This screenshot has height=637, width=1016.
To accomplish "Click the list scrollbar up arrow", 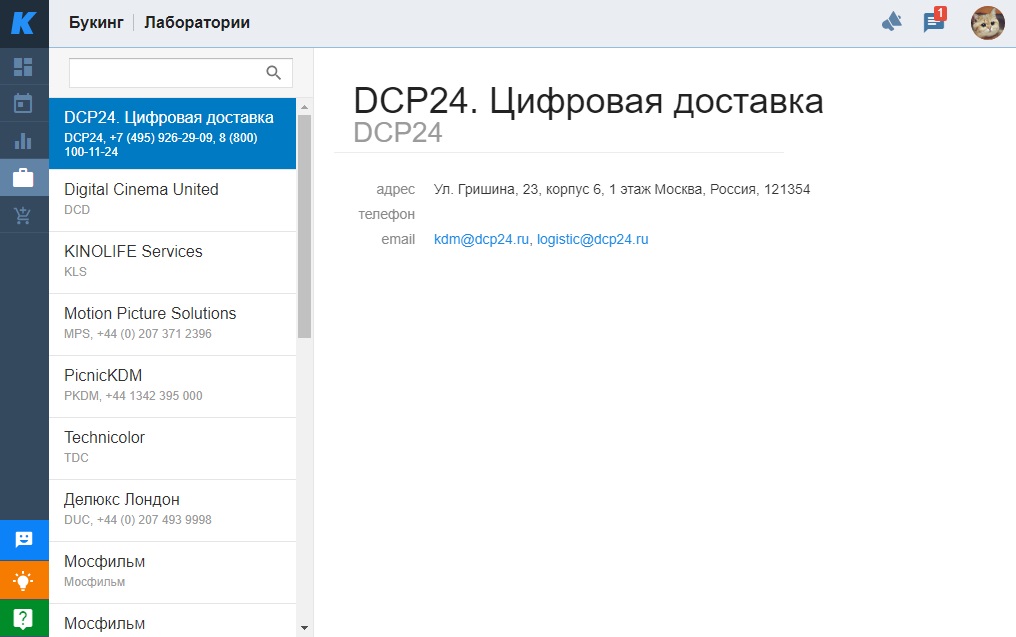I will coord(305,107).
